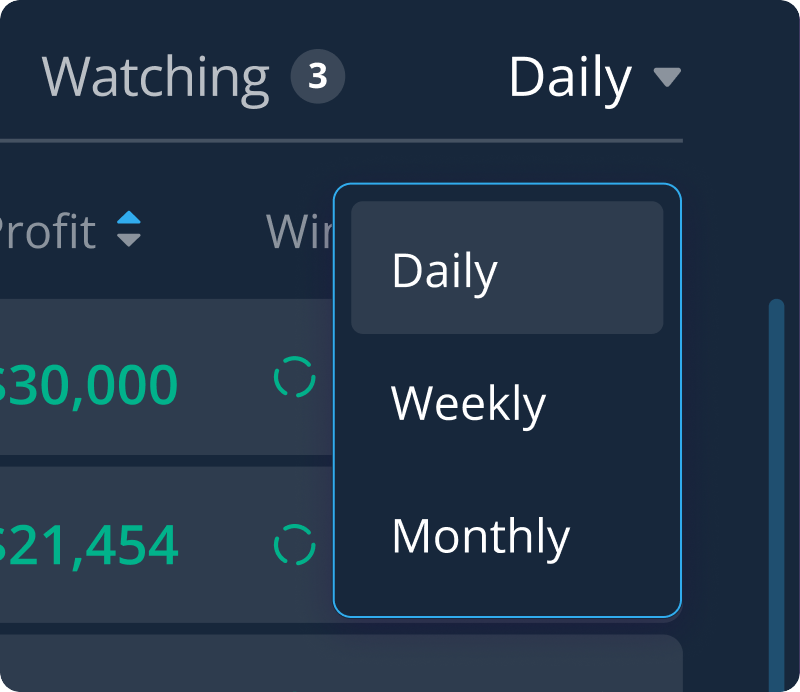
Task: Select the partially visible third table row
Action: pyautogui.click(x=341, y=663)
